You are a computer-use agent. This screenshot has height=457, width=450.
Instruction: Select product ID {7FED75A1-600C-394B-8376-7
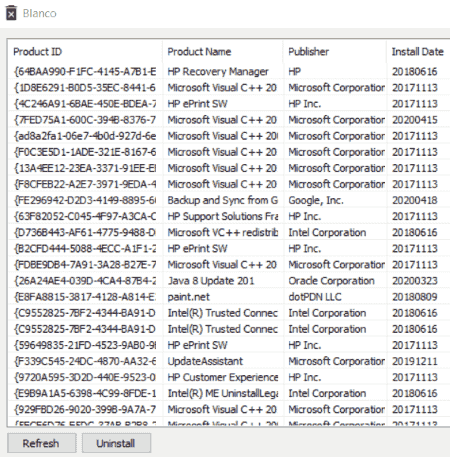(x=85, y=120)
